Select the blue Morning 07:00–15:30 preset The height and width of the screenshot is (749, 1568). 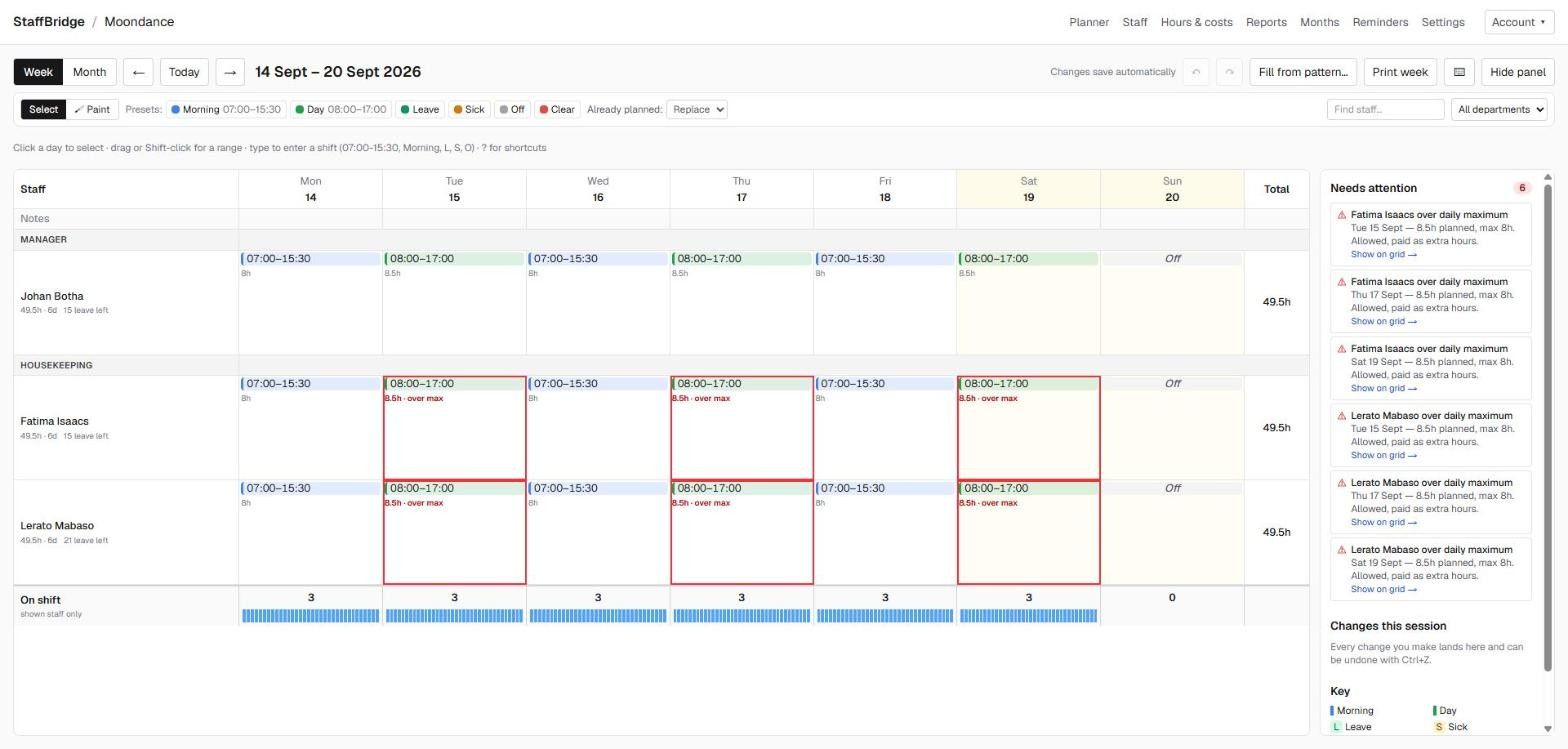click(226, 110)
